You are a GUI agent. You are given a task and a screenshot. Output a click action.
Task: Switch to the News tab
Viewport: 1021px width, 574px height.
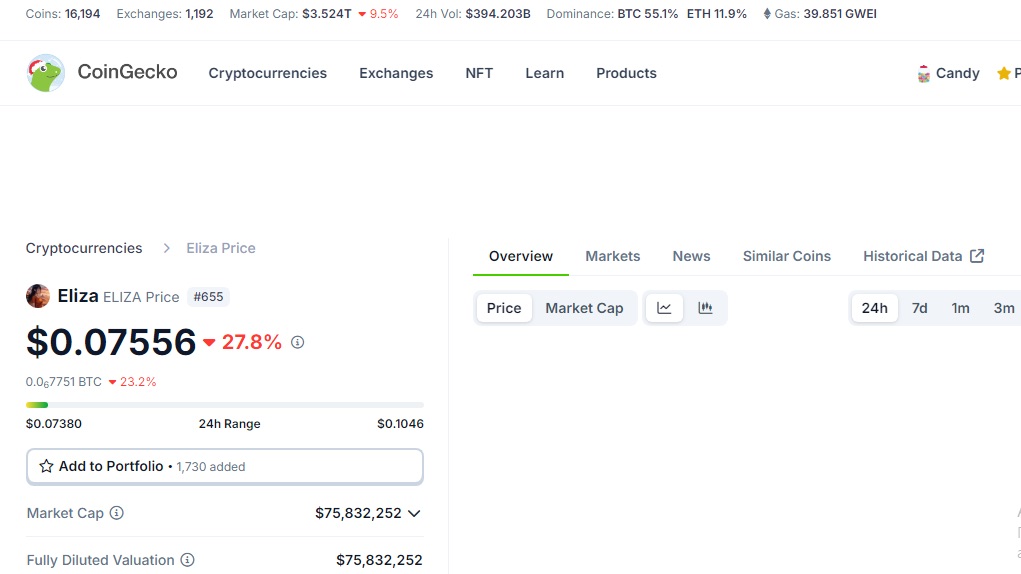(x=692, y=256)
